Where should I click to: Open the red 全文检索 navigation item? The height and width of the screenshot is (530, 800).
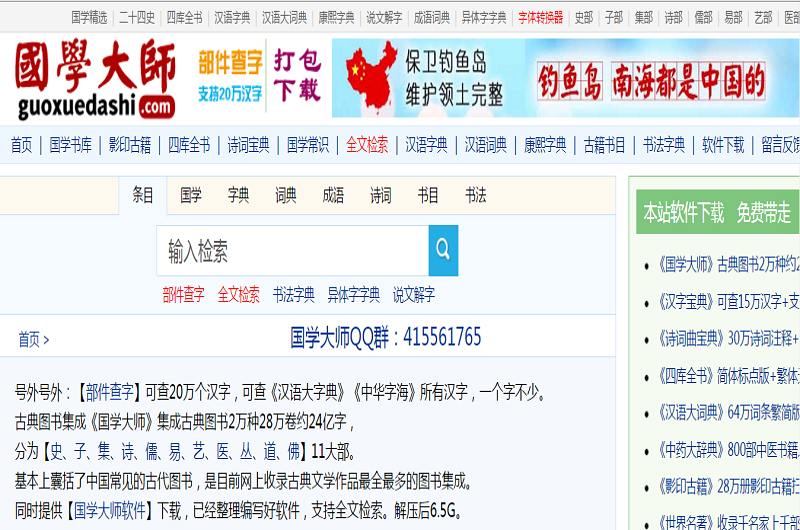[x=367, y=145]
